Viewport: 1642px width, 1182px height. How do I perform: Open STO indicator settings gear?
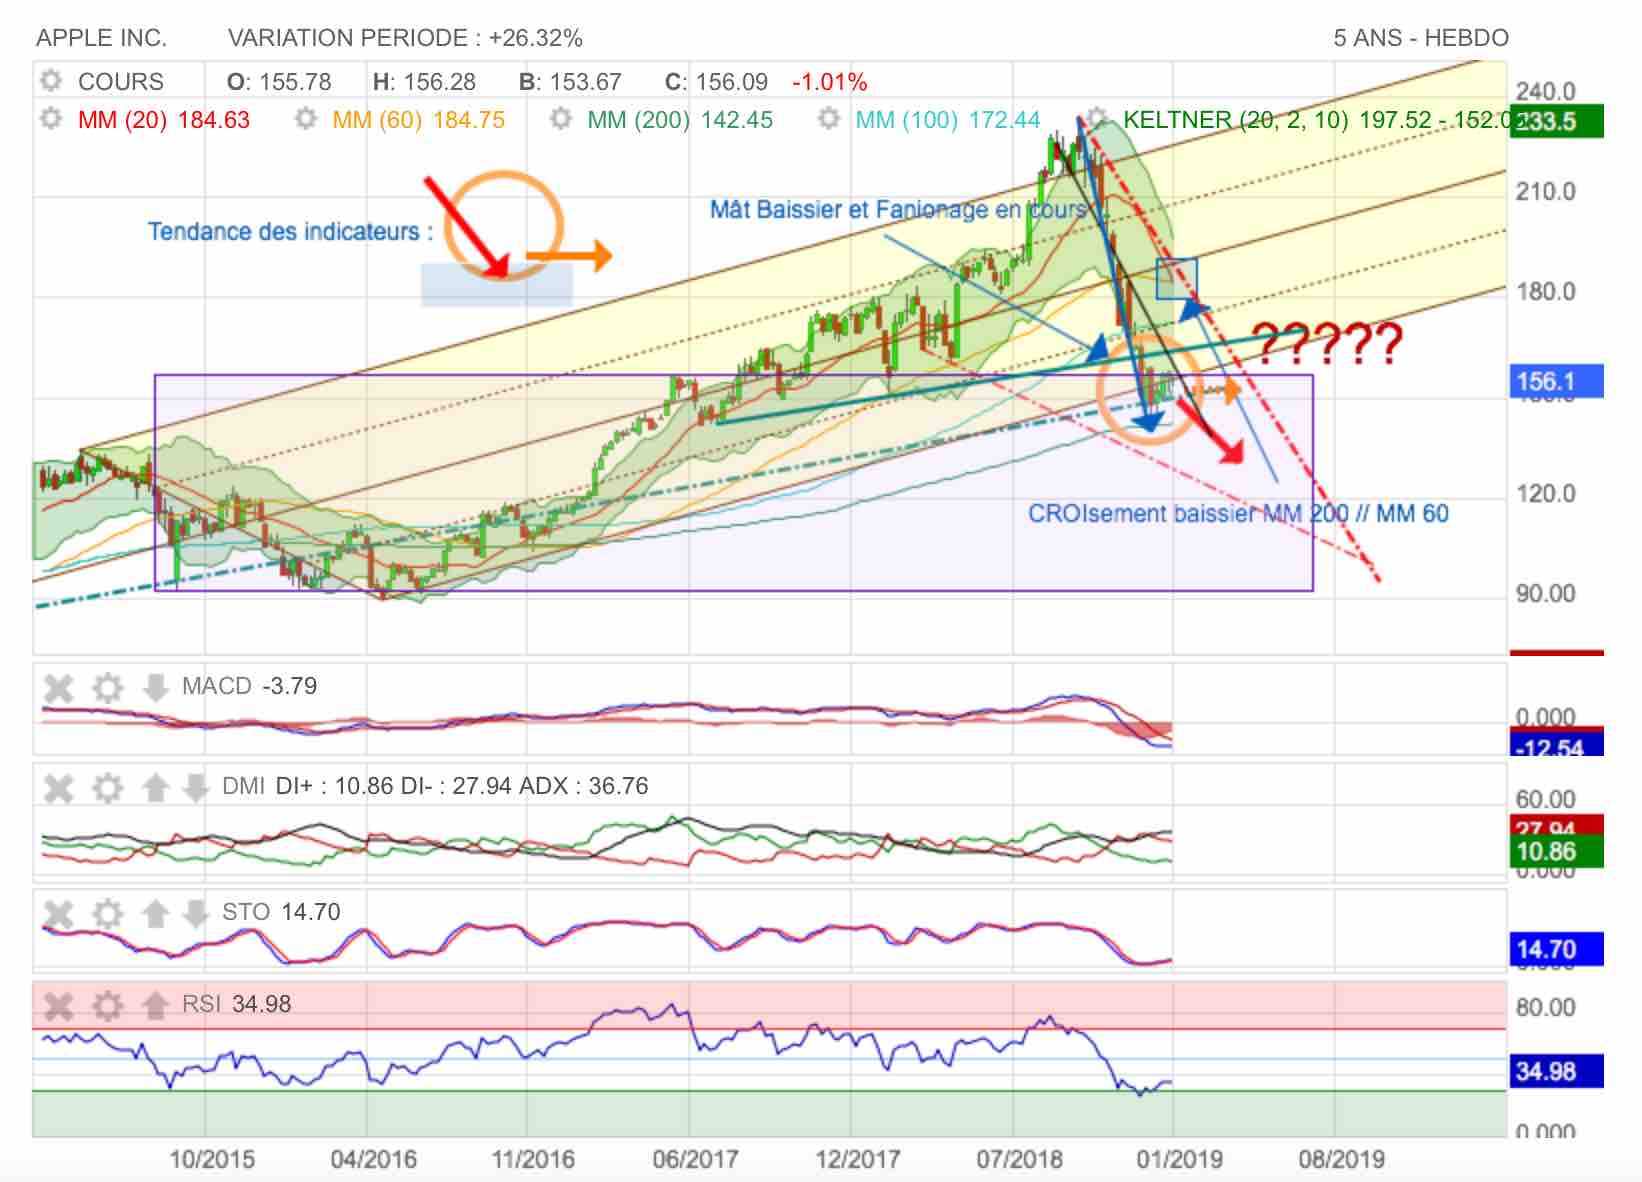pos(107,913)
